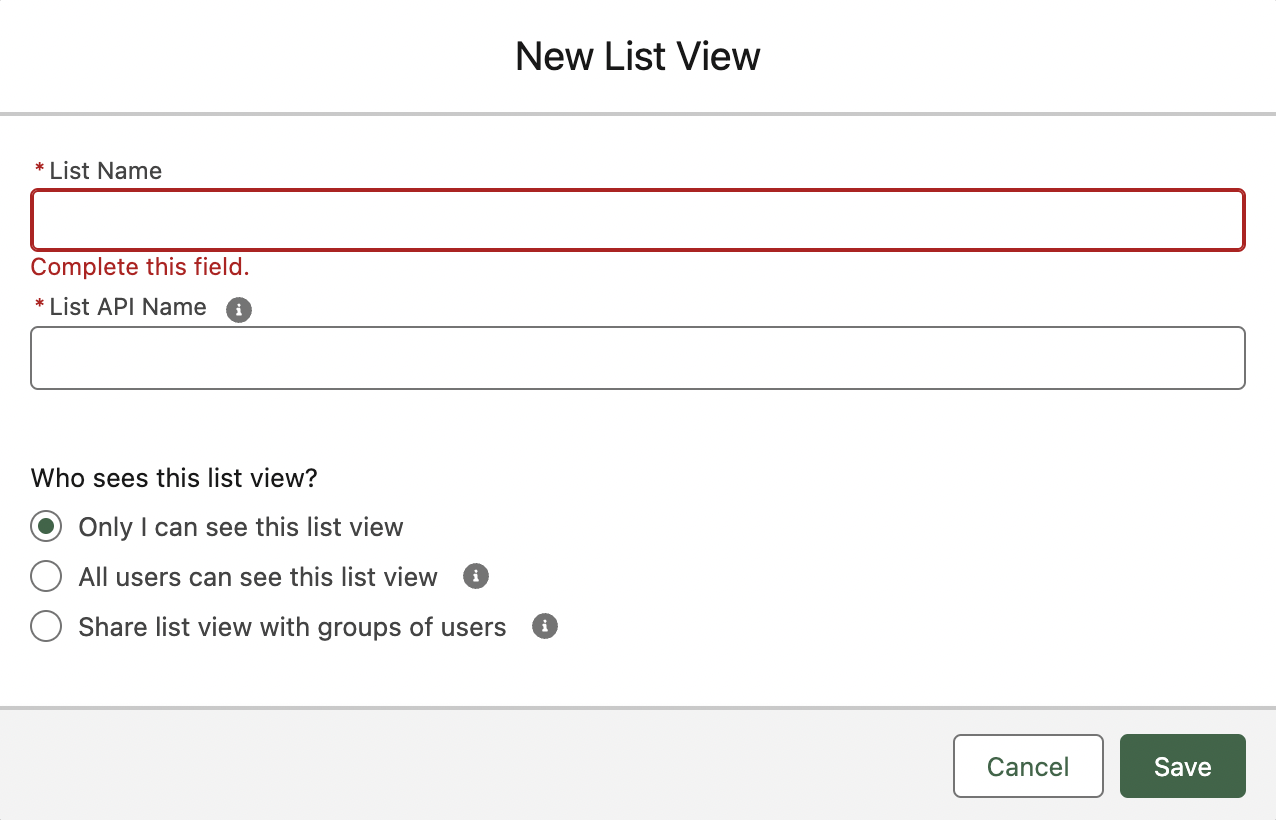Click the List API Name label text
The image size is (1276, 820).
click(128, 307)
